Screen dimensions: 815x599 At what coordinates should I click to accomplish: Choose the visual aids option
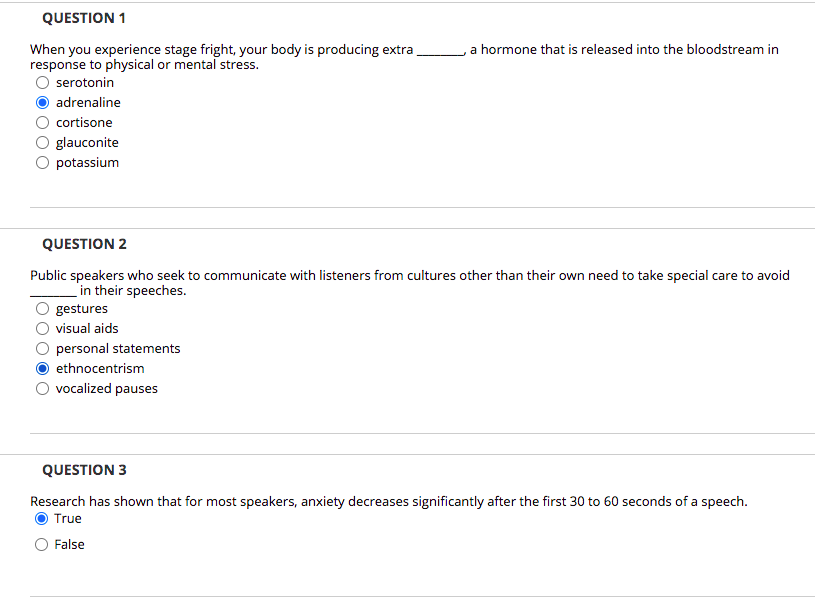(42, 328)
